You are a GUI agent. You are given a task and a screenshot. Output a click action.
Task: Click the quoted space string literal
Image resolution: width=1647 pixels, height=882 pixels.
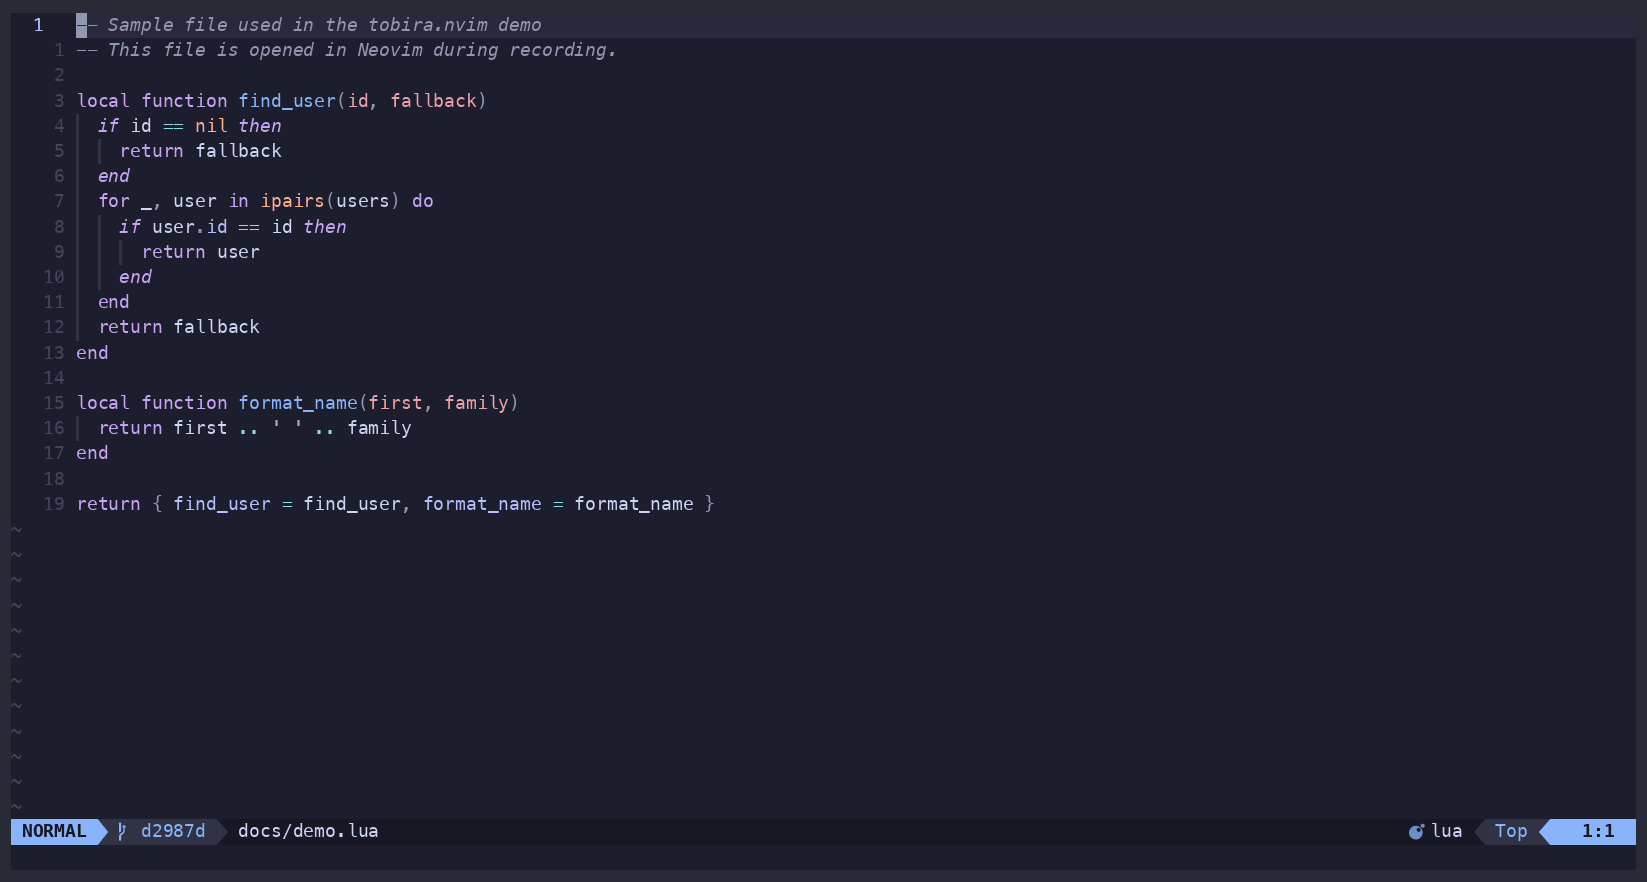pyautogui.click(x=287, y=428)
